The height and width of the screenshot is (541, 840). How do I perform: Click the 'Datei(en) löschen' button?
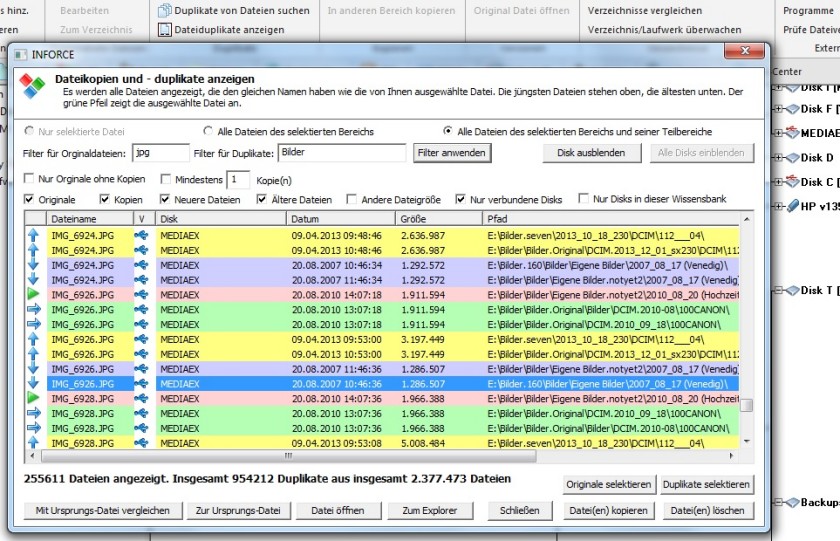(x=707, y=510)
